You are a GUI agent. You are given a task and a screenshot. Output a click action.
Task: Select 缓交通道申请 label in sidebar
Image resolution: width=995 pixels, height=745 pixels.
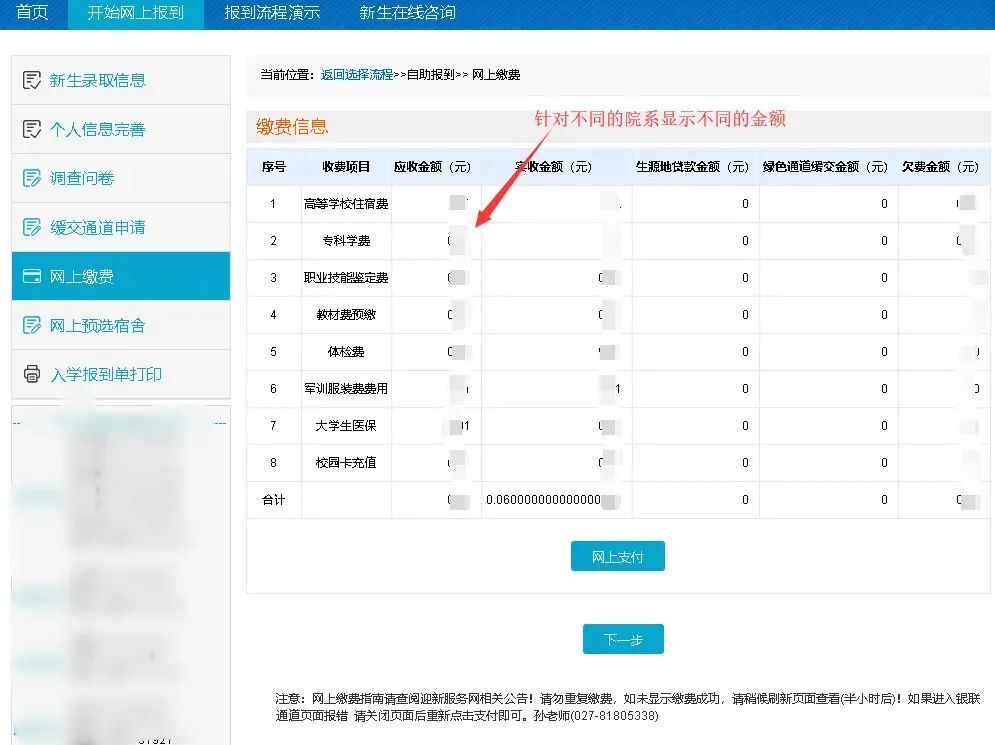point(98,227)
